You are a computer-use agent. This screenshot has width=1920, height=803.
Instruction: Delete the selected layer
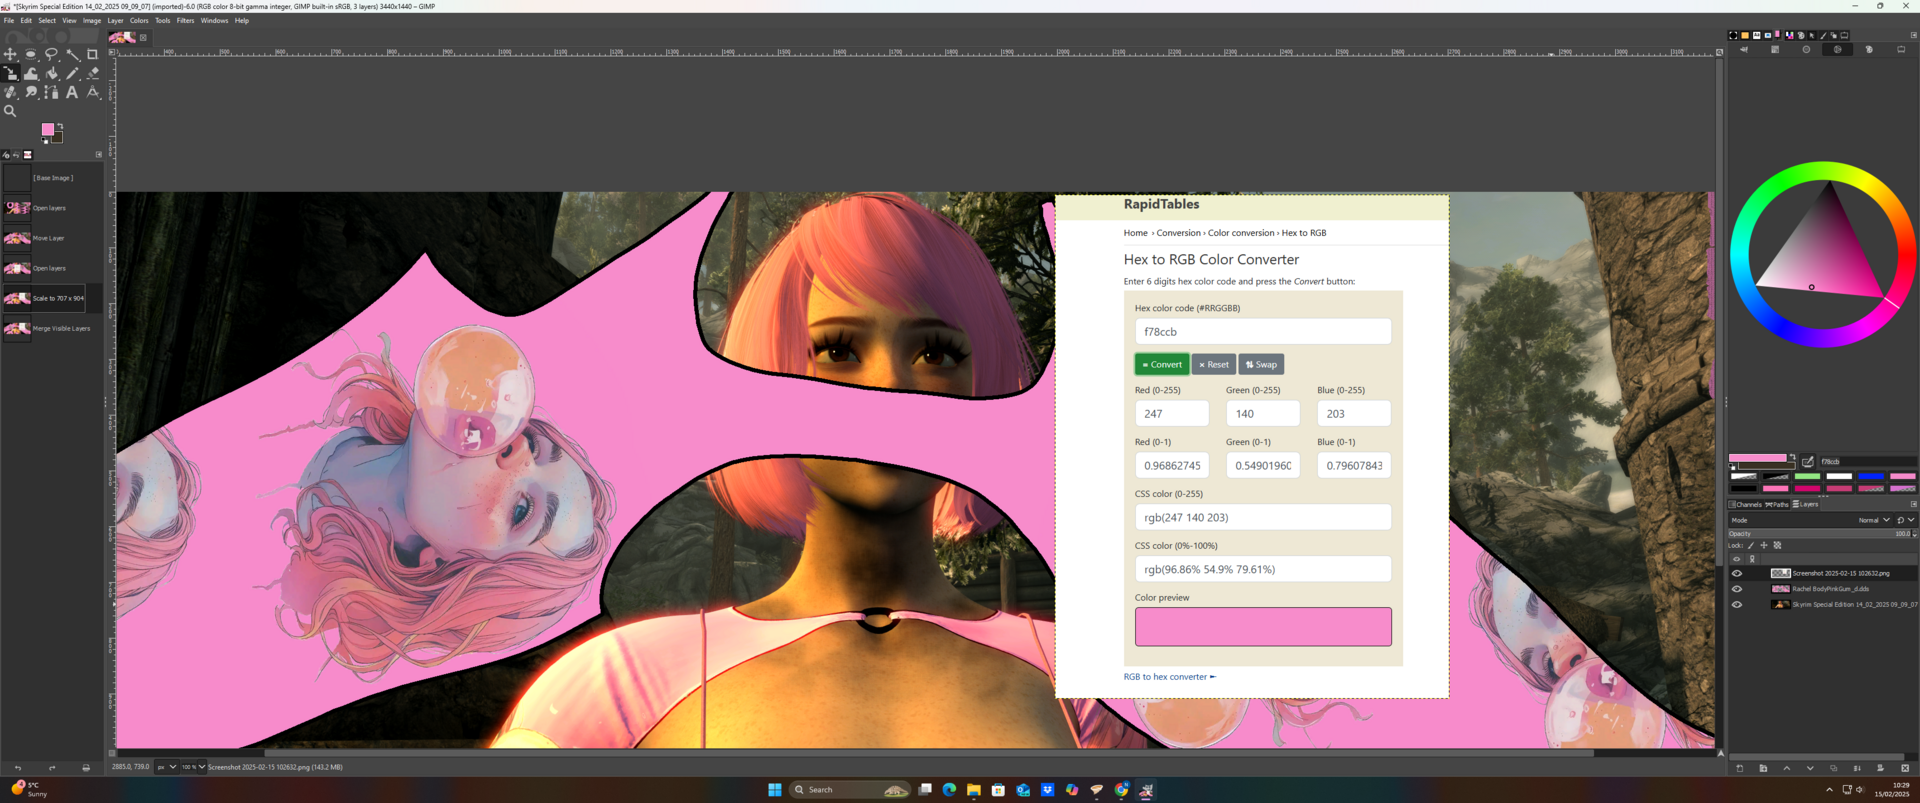point(1905,768)
